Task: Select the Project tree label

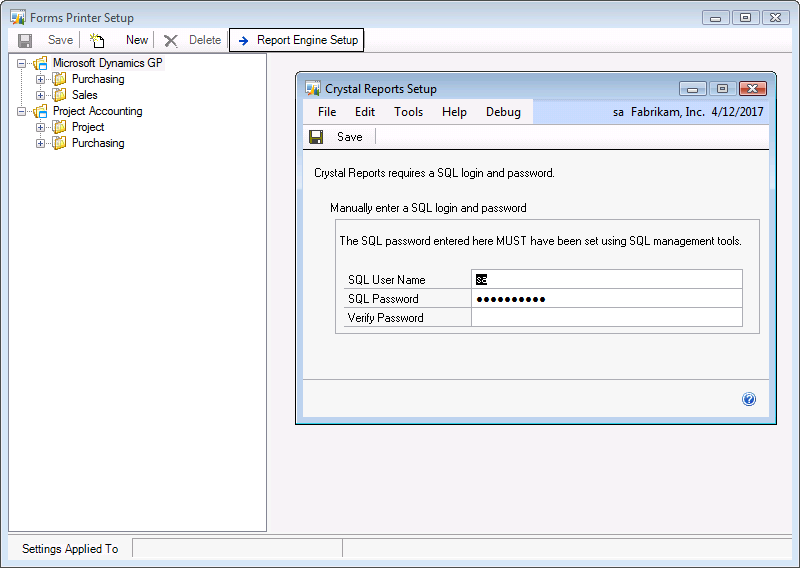Action: 88,127
